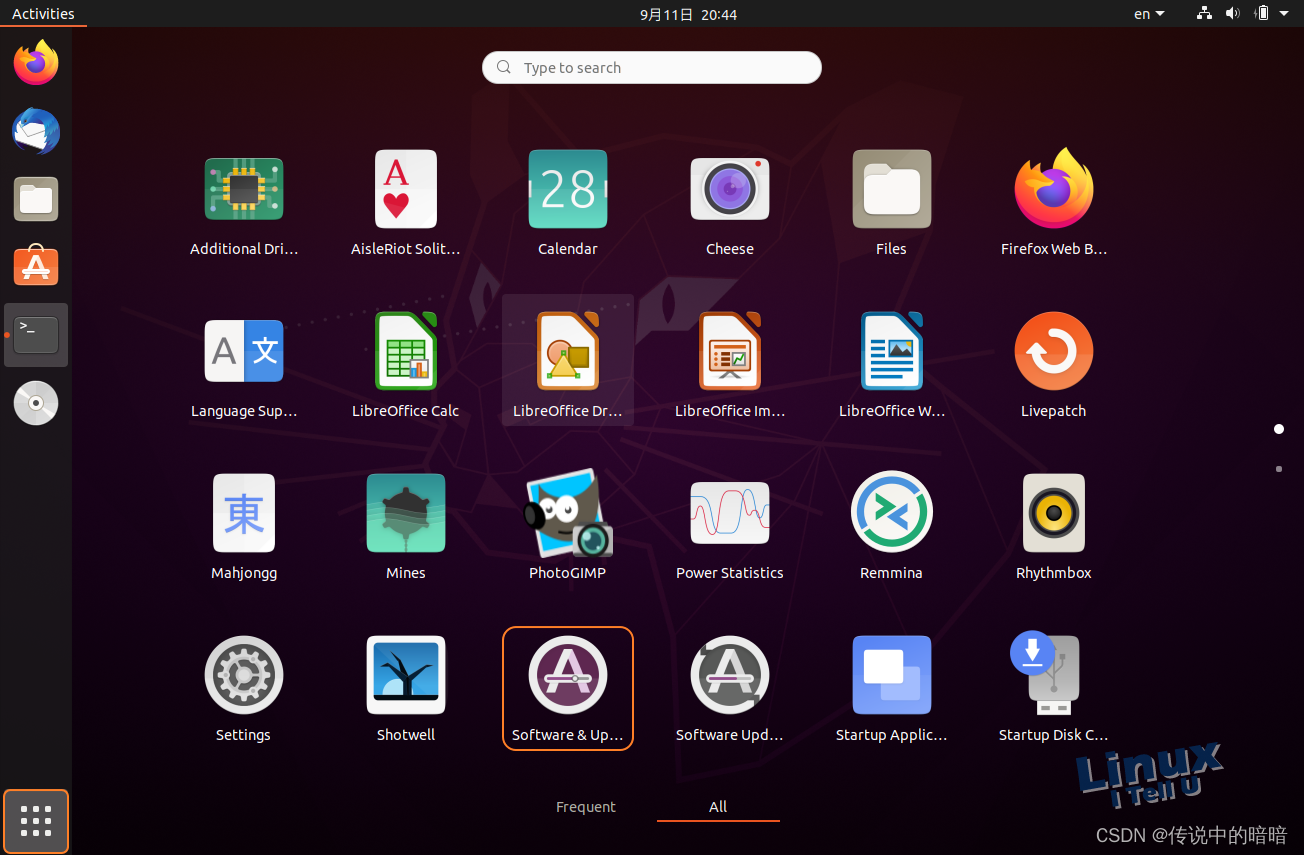Viewport: 1304px width, 855px height.
Task: Open the en input source dropdown
Action: point(1149,14)
